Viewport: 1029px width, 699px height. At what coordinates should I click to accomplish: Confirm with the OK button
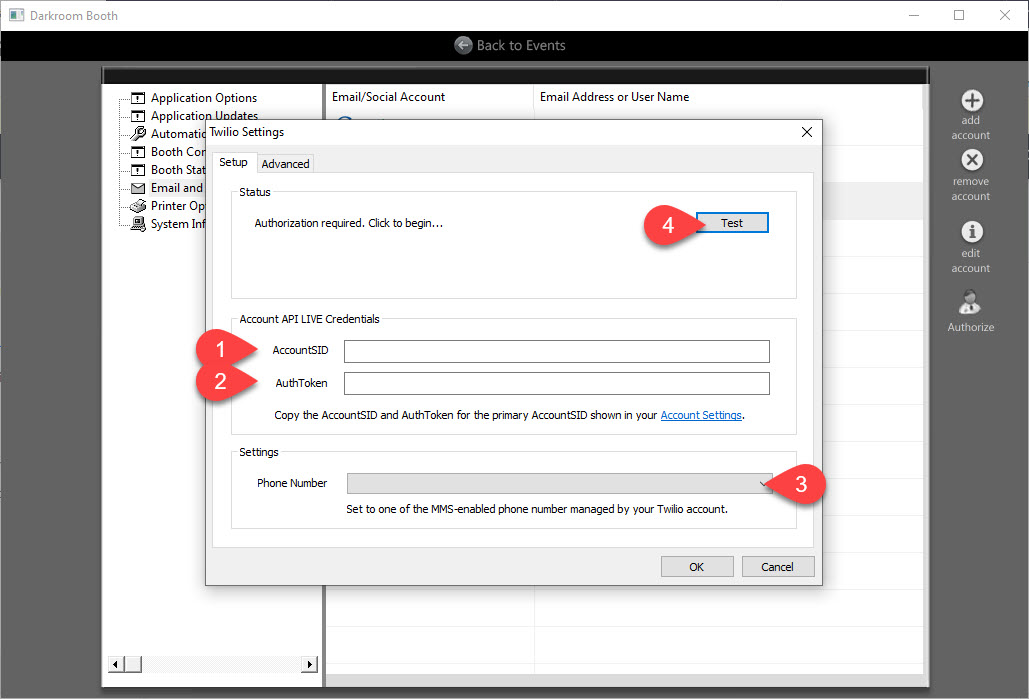(x=697, y=567)
